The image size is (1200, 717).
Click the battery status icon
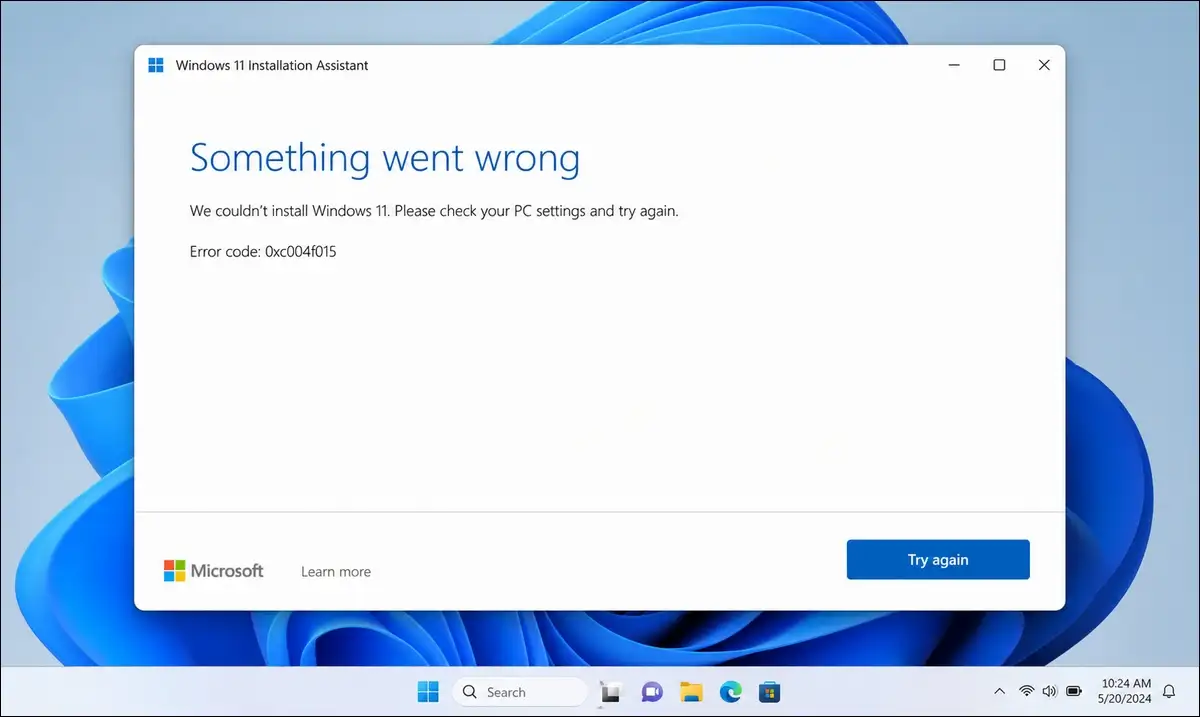pos(1075,691)
